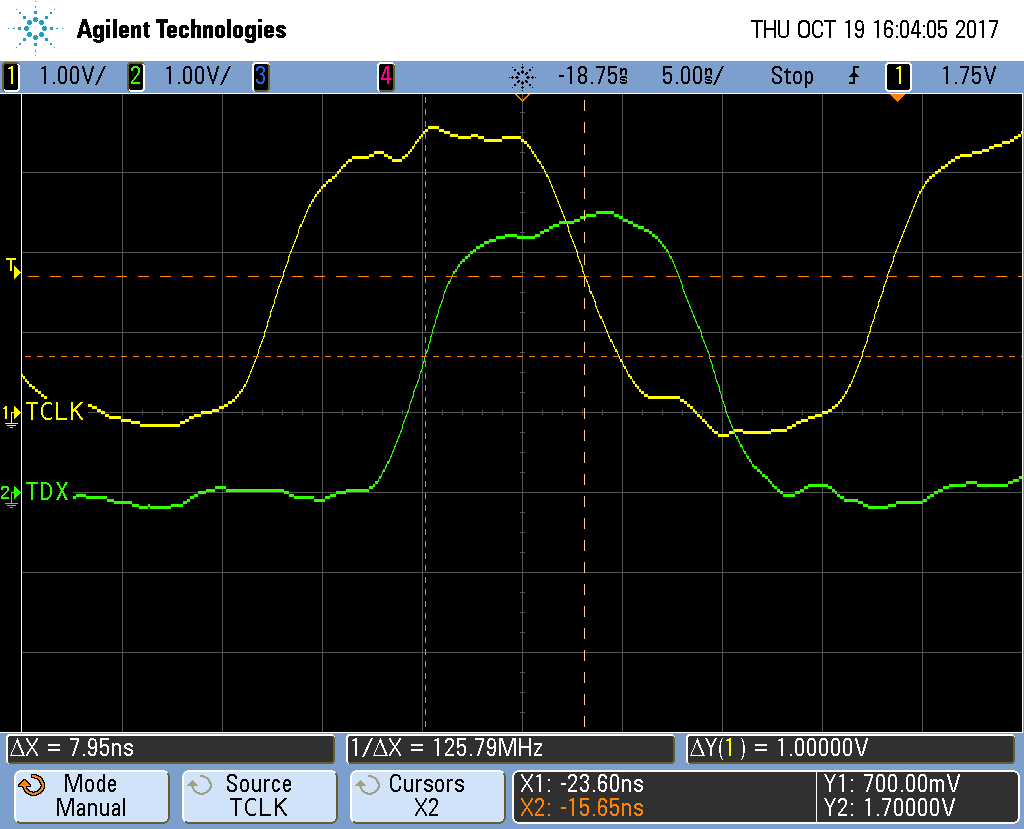
Task: Open the Cursors X2 selection softkey
Action: click(x=427, y=796)
